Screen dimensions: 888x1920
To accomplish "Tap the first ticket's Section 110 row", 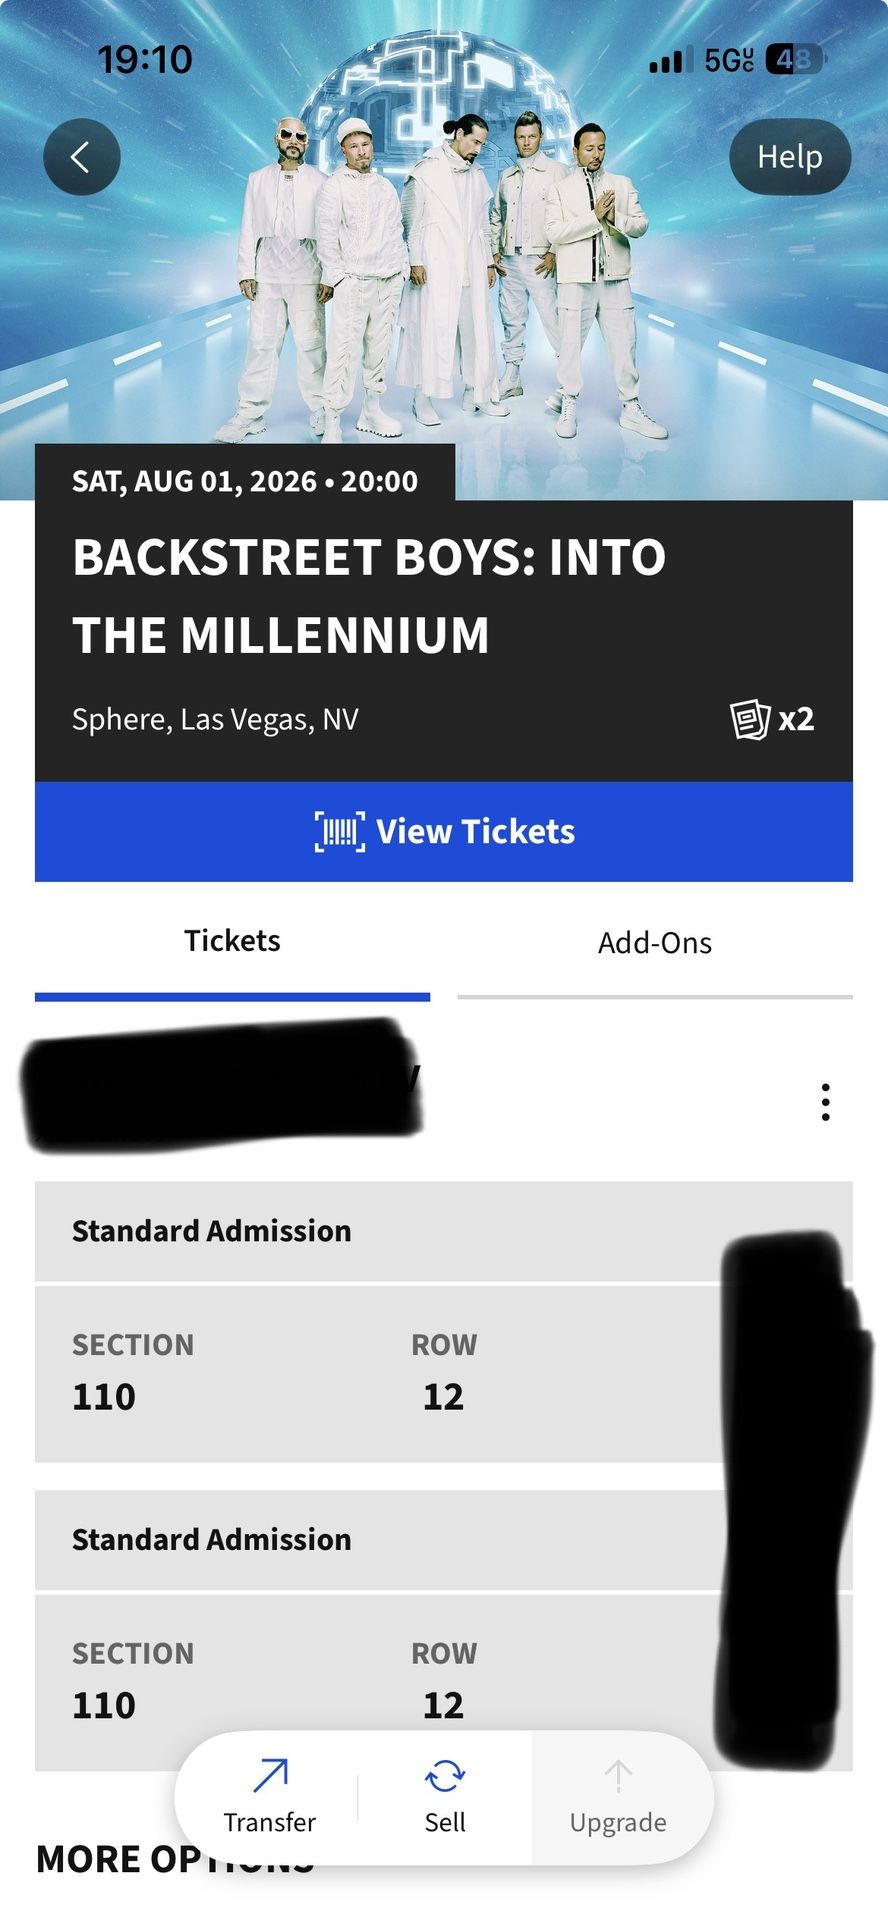I will click(x=380, y=1373).
